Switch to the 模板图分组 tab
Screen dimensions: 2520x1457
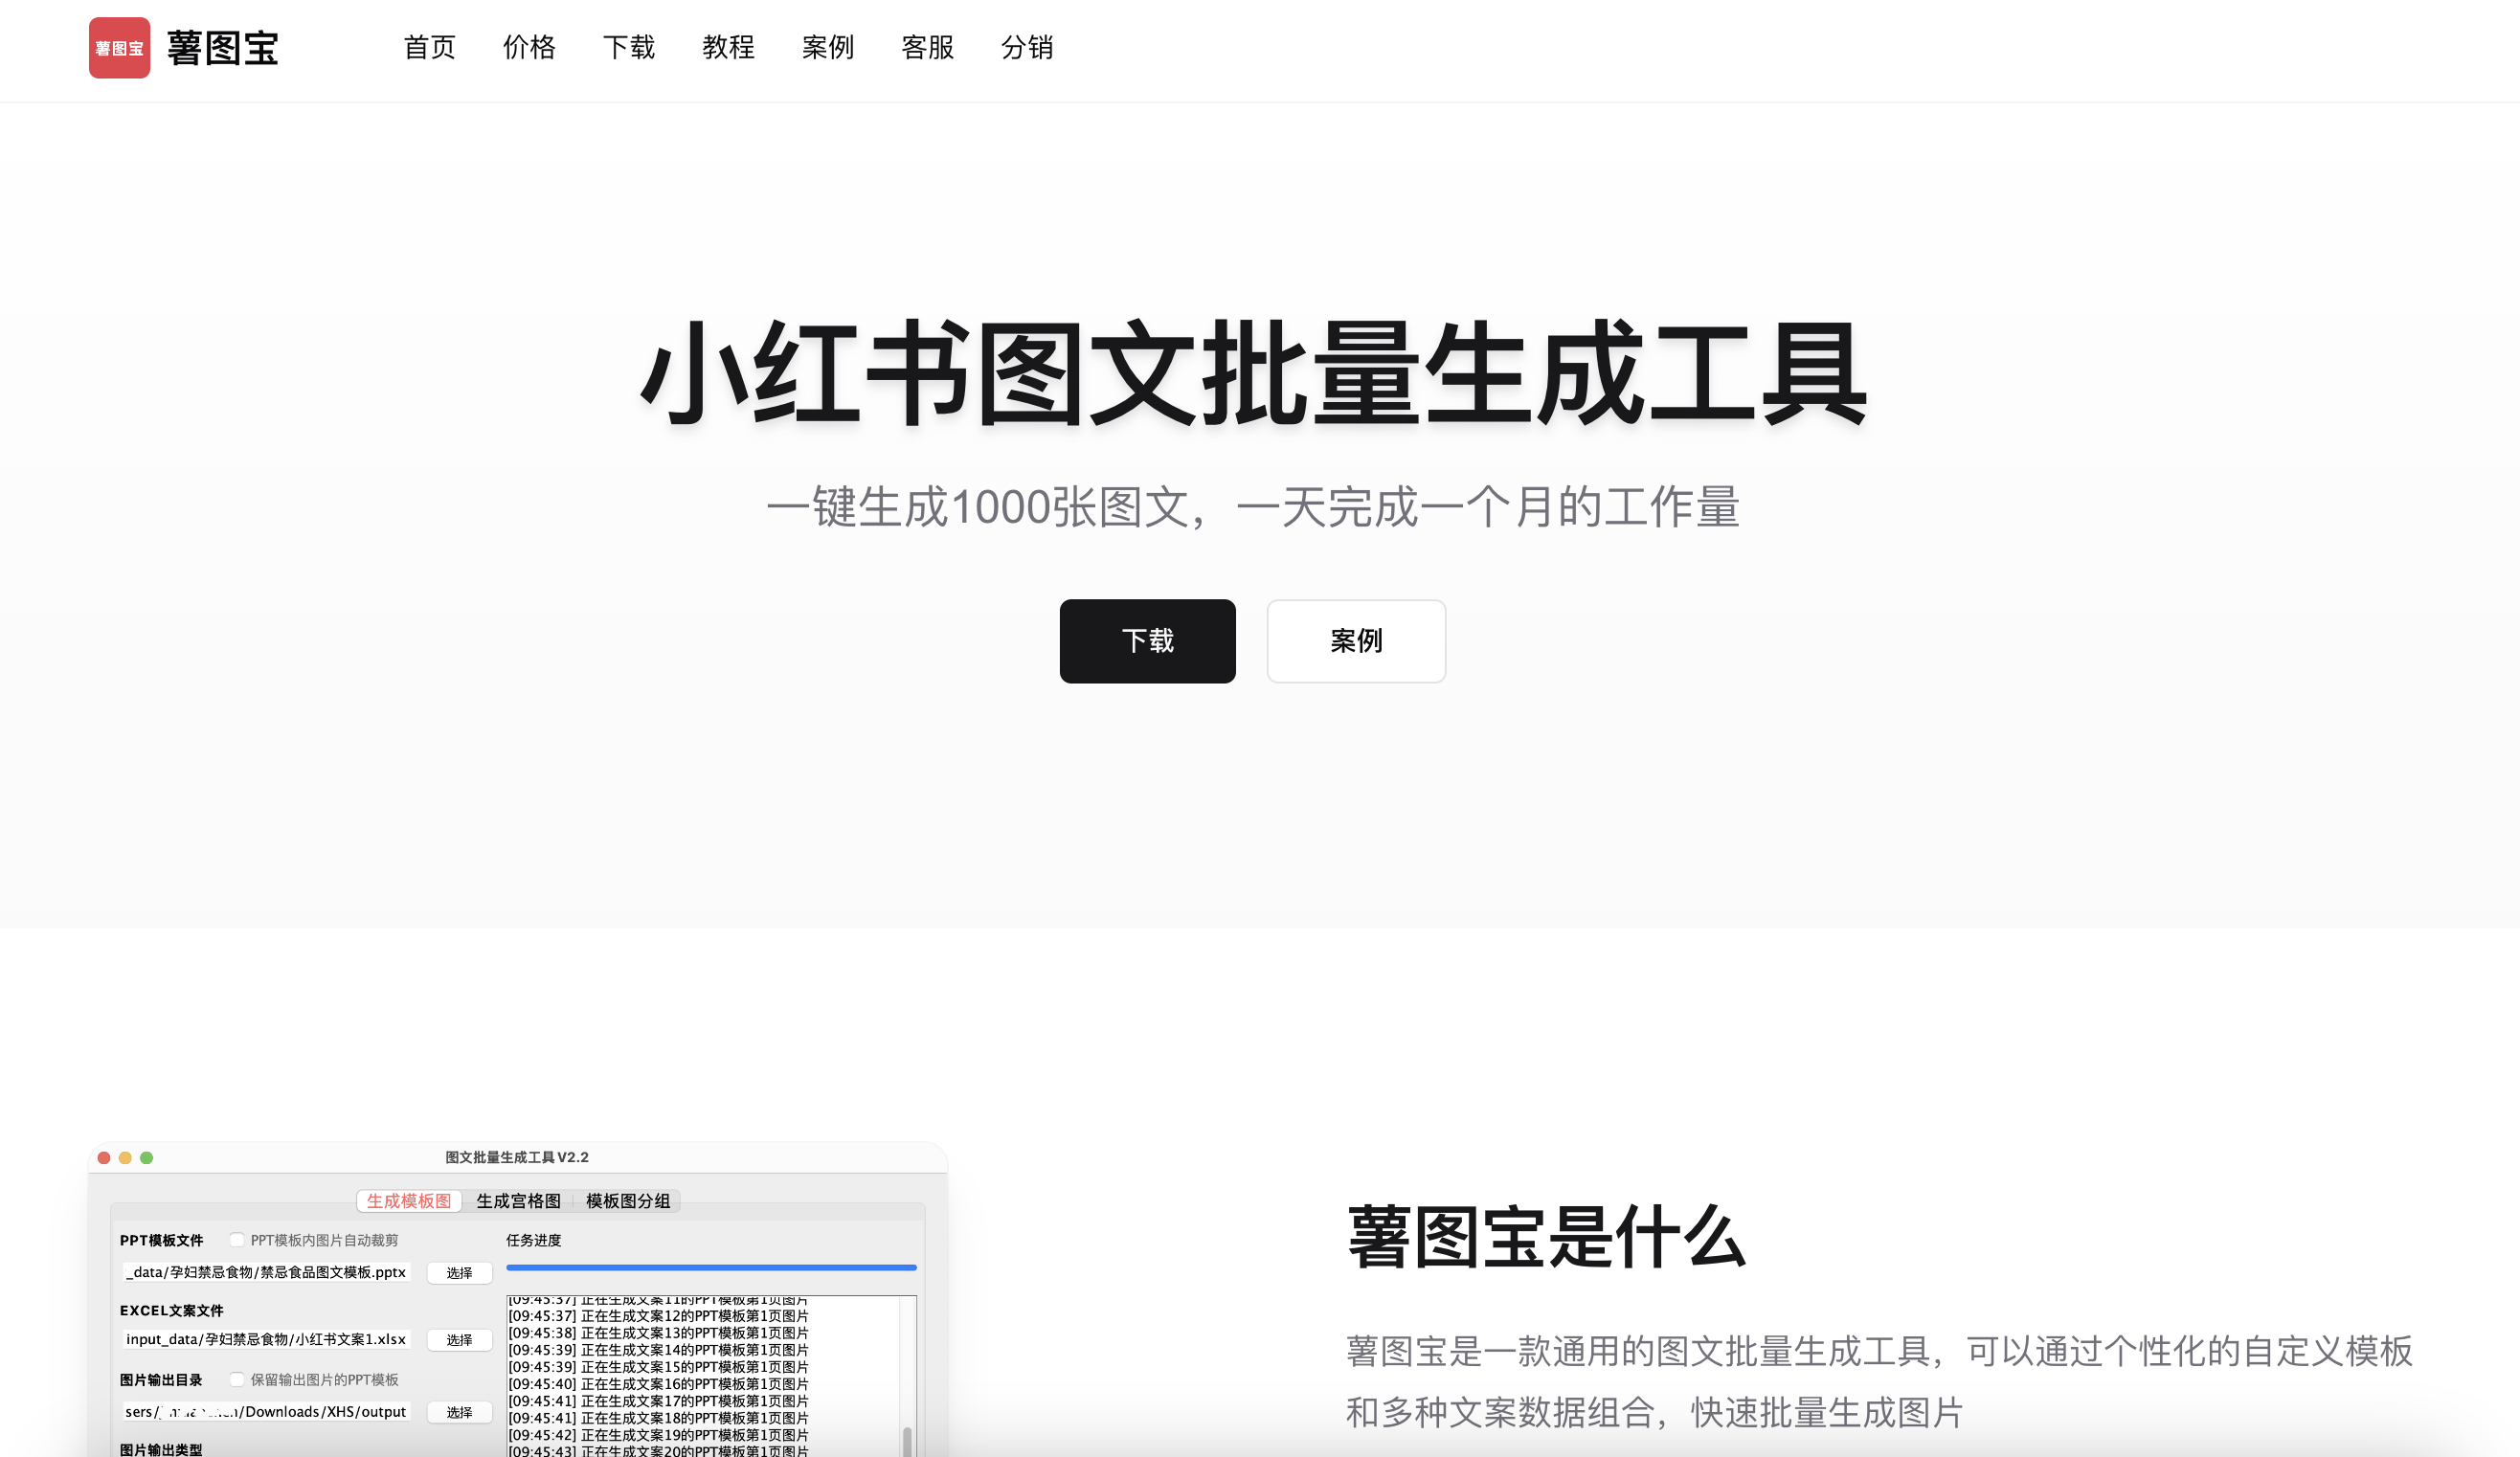pos(628,1200)
